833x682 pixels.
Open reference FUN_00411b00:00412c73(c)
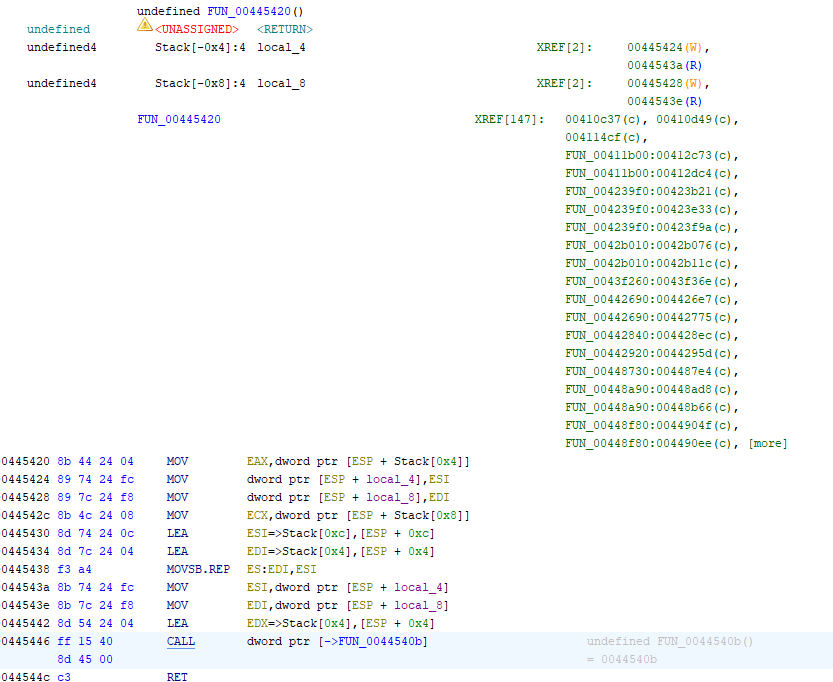point(649,156)
